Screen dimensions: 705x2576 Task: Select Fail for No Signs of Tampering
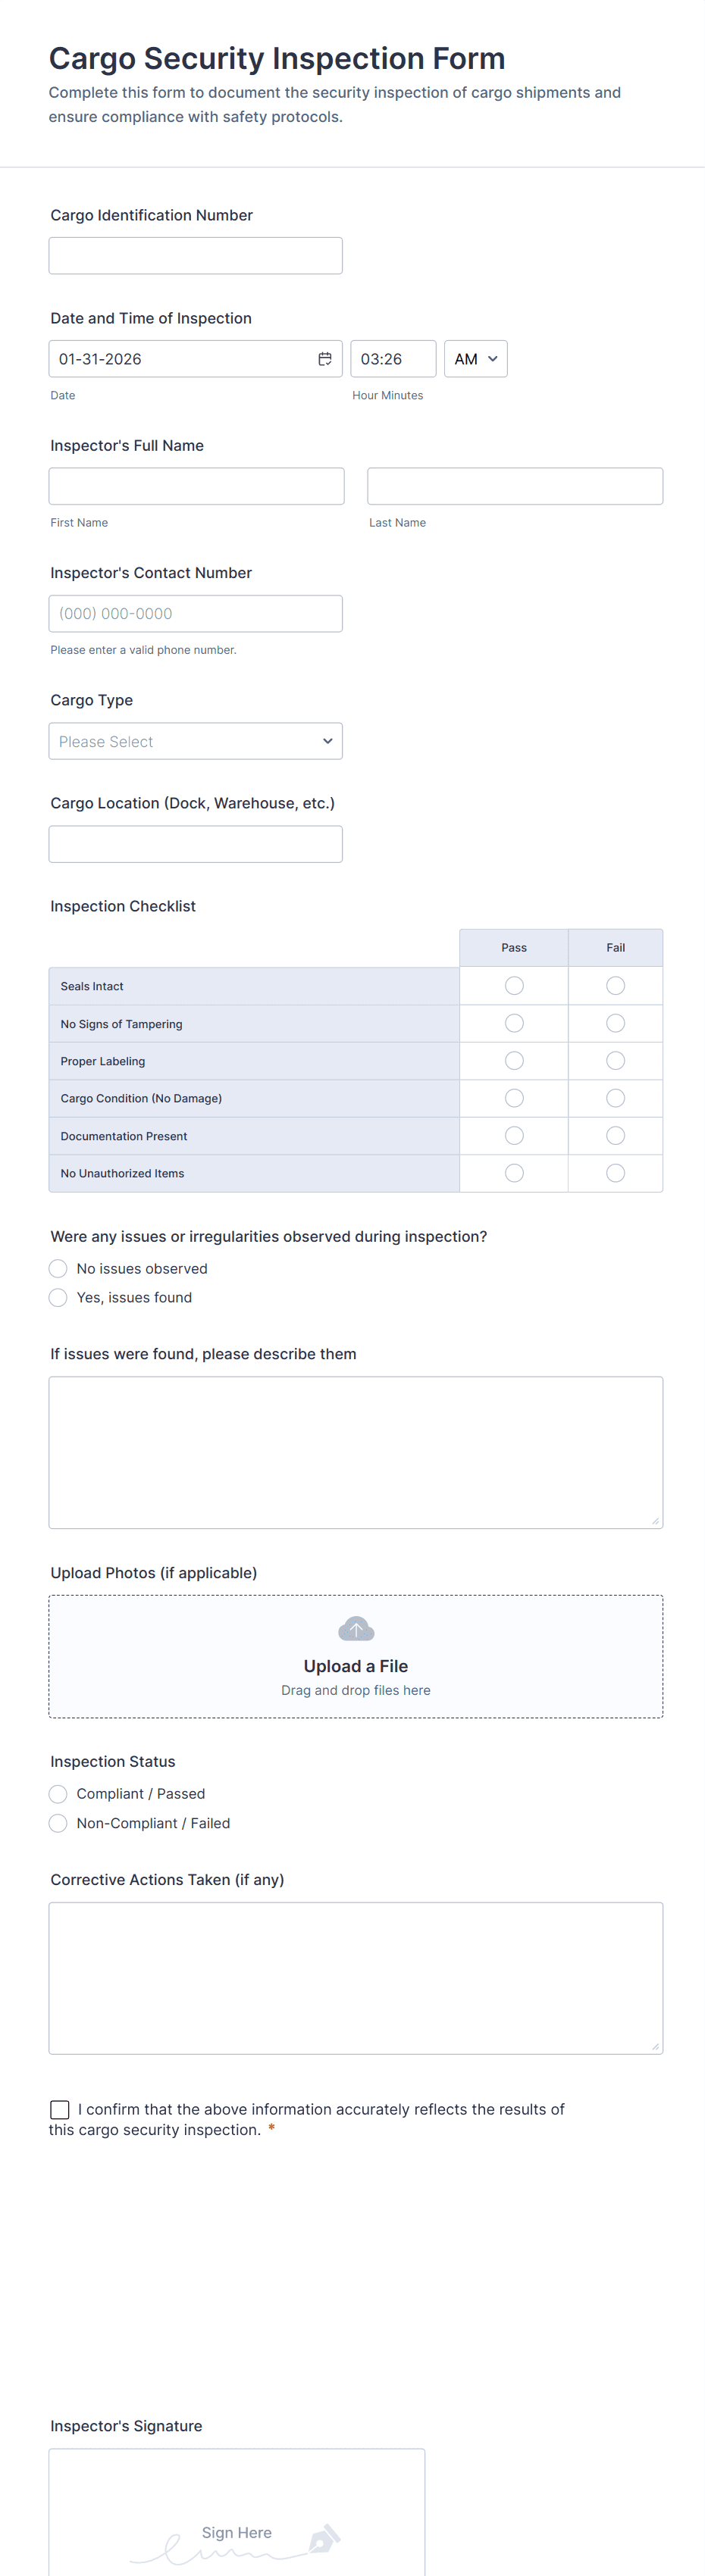[x=614, y=1023]
